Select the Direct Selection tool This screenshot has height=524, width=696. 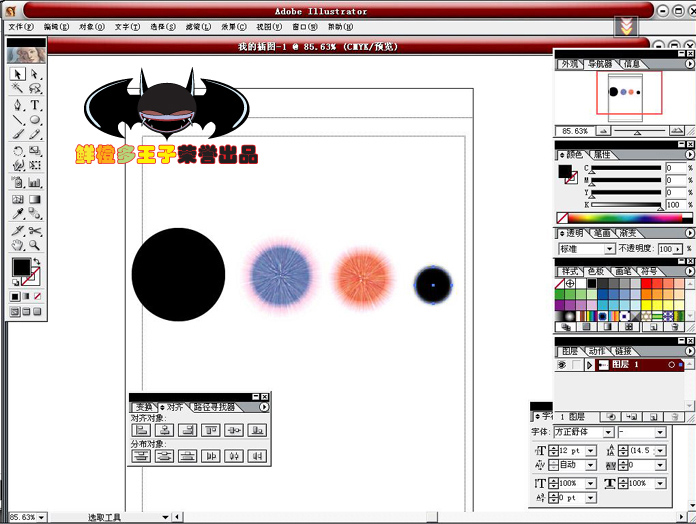tap(35, 74)
